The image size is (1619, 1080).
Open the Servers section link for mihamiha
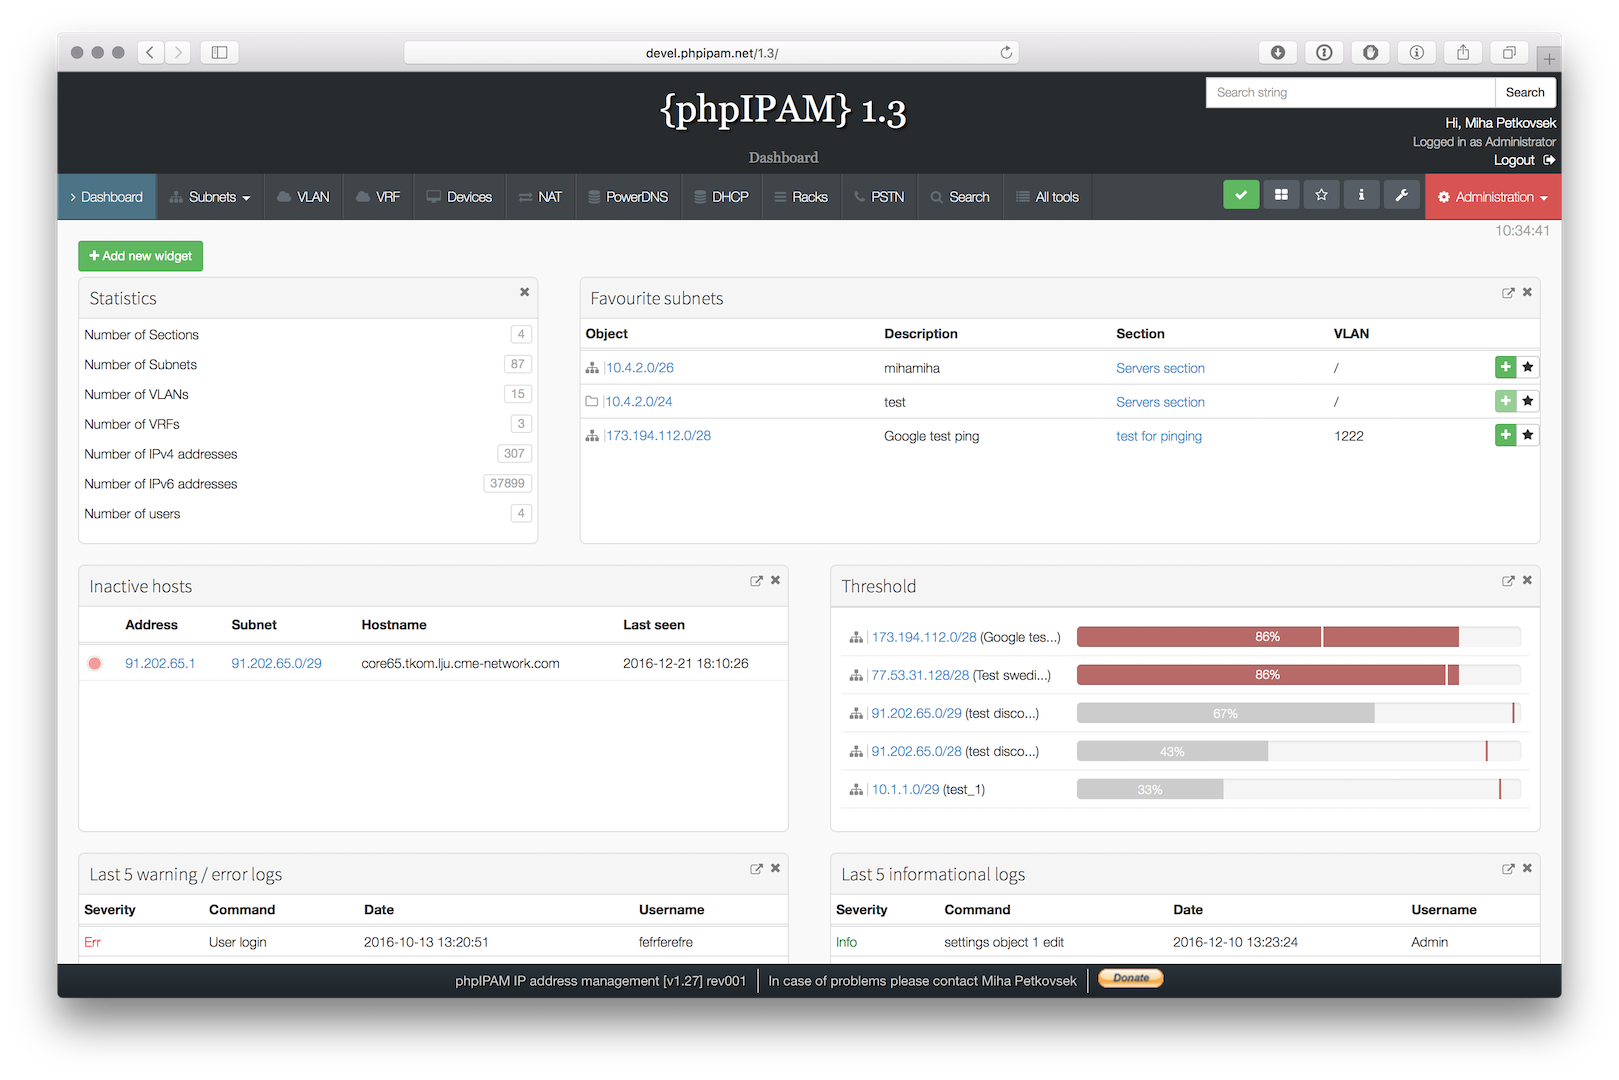tap(1160, 367)
